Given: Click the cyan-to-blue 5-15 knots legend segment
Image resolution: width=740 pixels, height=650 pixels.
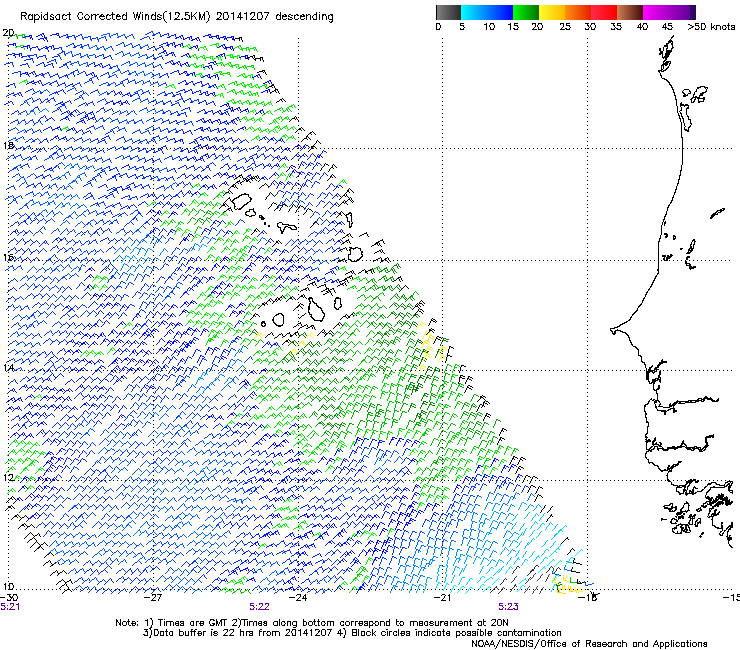Looking at the screenshot, I should tap(487, 12).
